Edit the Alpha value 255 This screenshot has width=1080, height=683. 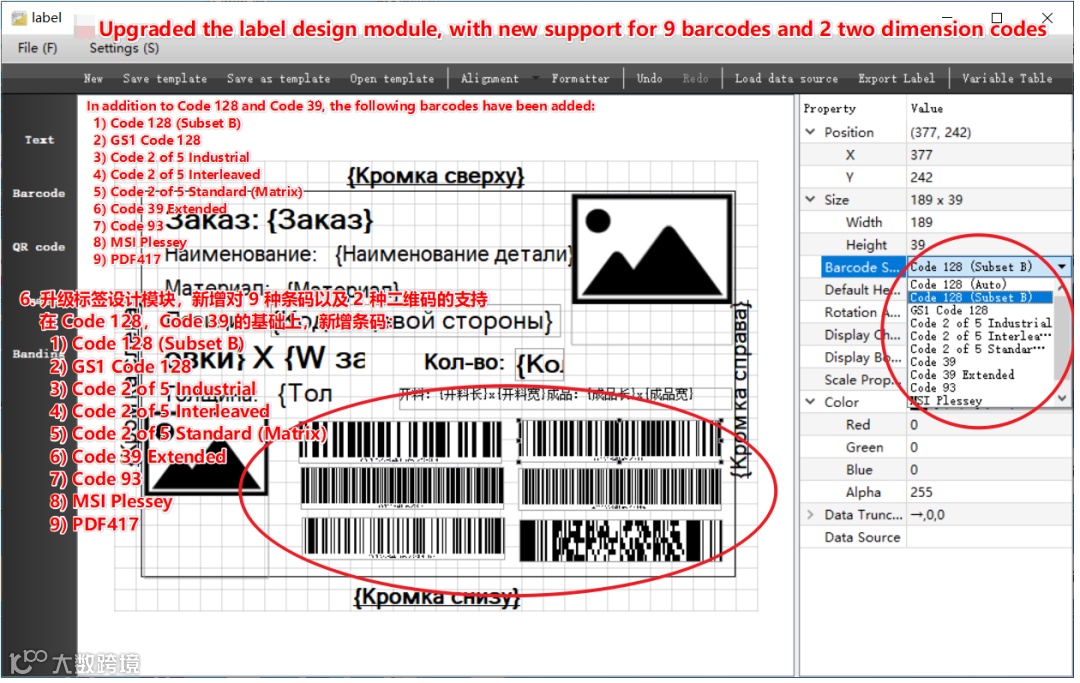[989, 492]
